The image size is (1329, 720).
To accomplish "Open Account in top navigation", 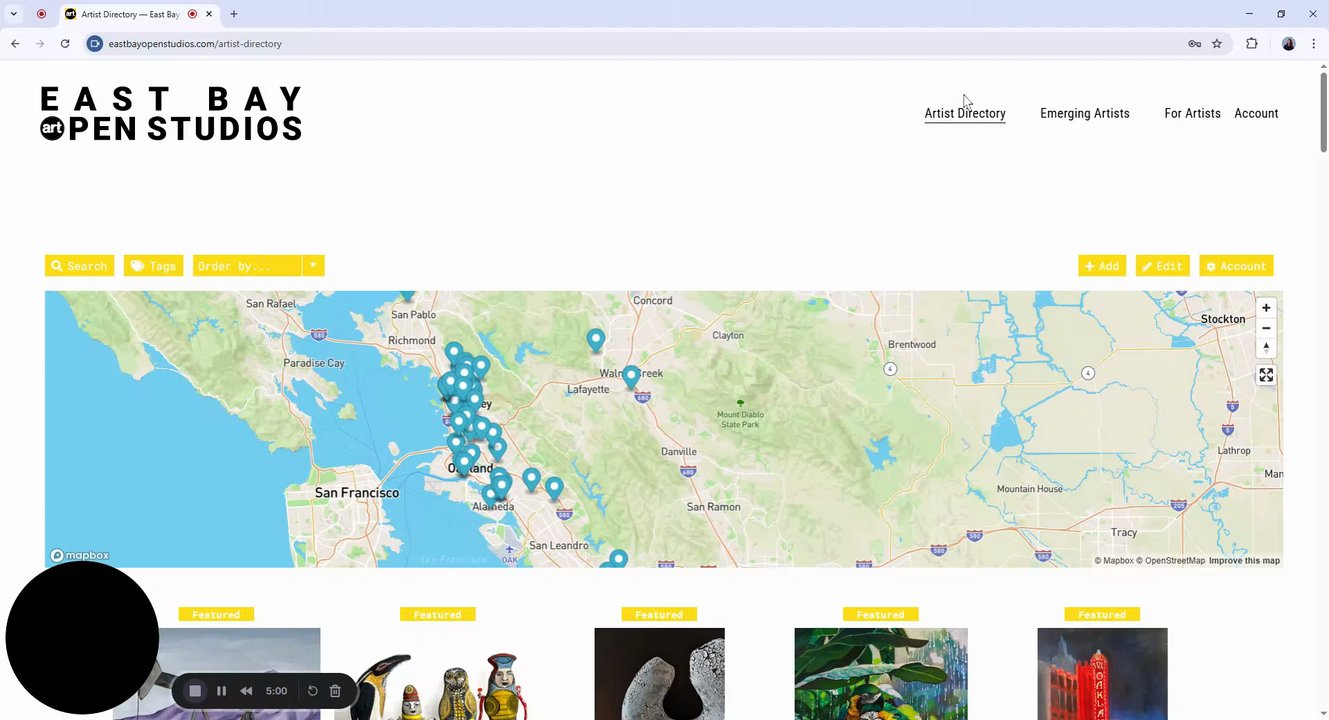I will [1256, 113].
